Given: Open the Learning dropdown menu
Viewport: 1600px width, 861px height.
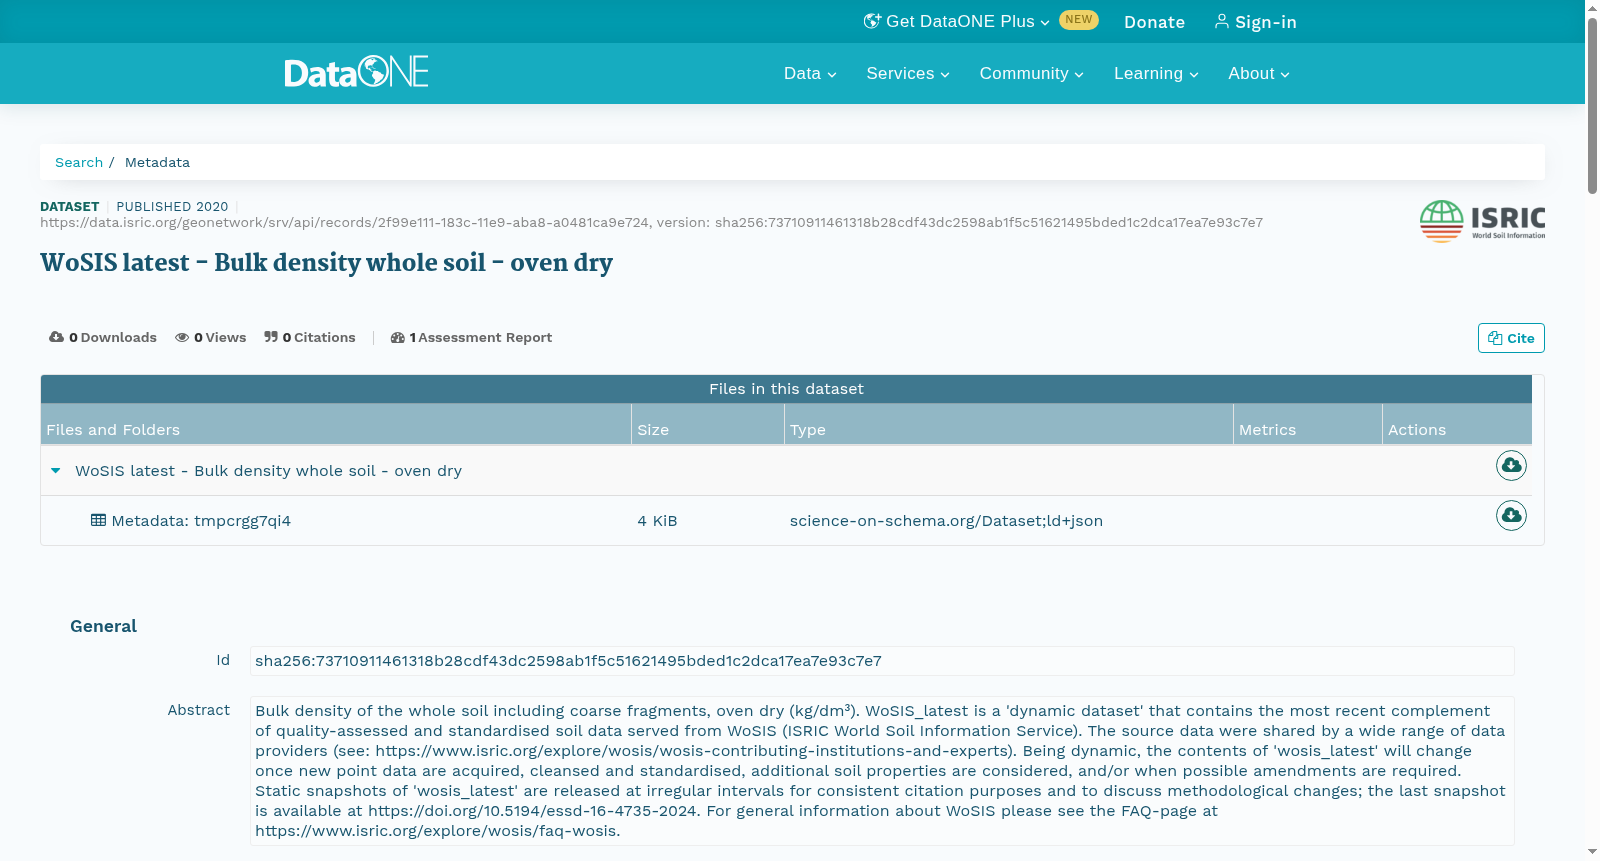Looking at the screenshot, I should [1156, 73].
